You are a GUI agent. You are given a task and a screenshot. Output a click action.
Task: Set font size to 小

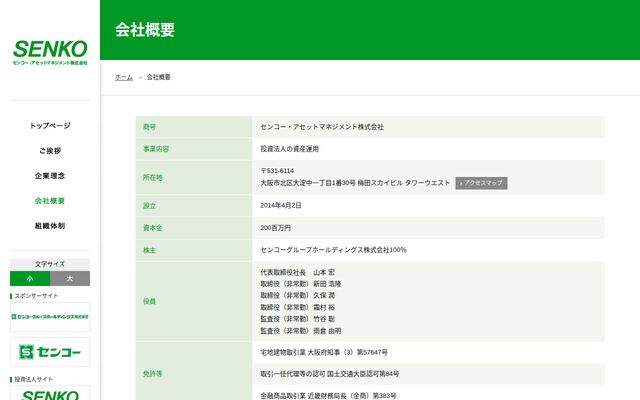point(30,278)
